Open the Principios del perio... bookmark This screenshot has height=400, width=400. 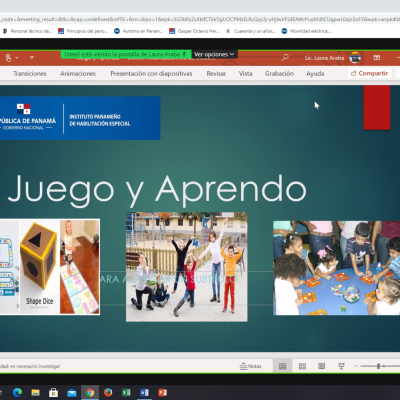[x=83, y=31]
